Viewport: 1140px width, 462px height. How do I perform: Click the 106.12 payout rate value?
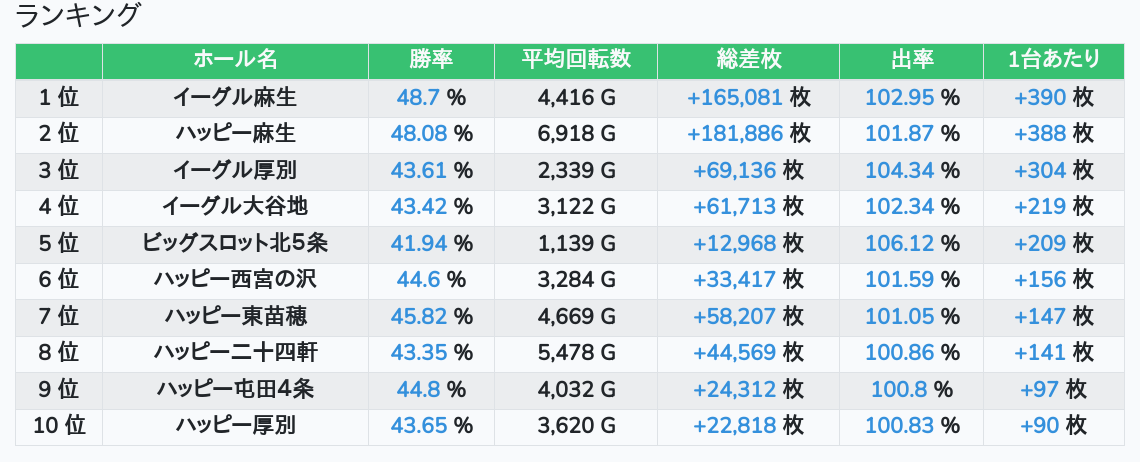[x=899, y=243]
